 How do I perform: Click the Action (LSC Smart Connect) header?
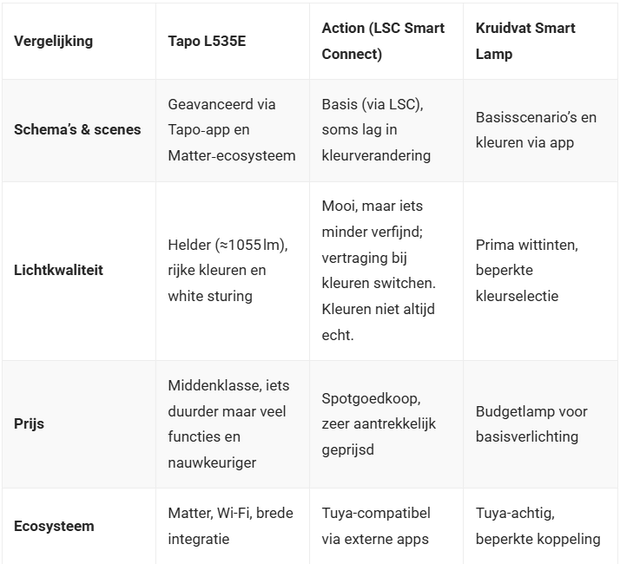tap(384, 41)
